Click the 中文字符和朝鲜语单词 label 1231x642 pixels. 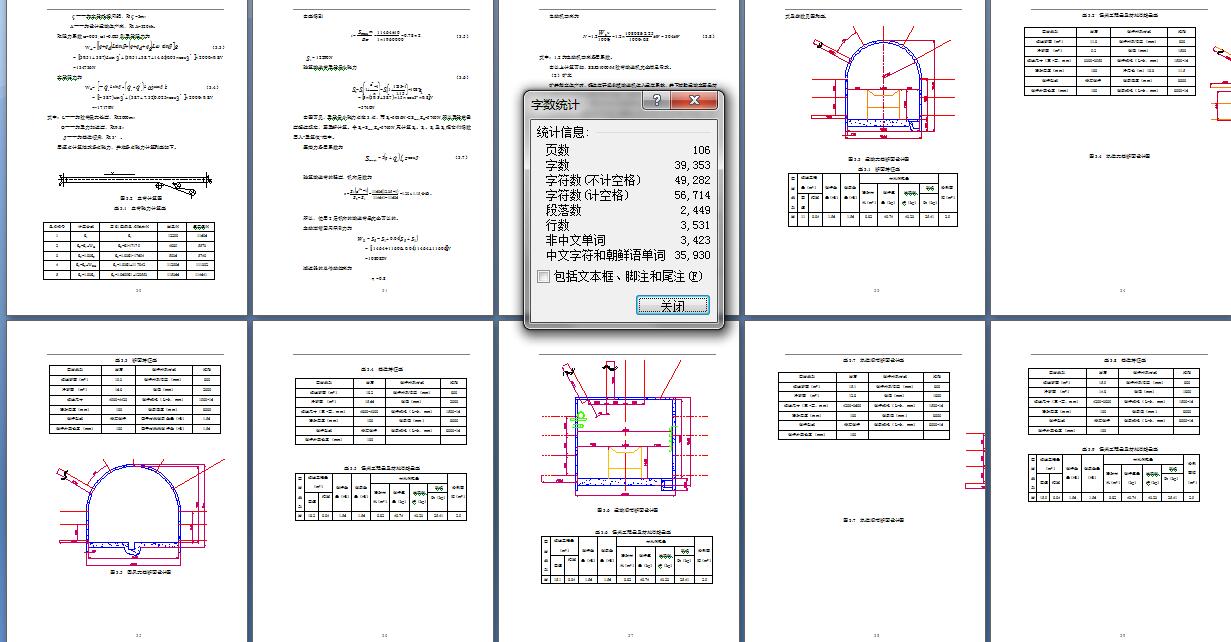click(x=605, y=255)
